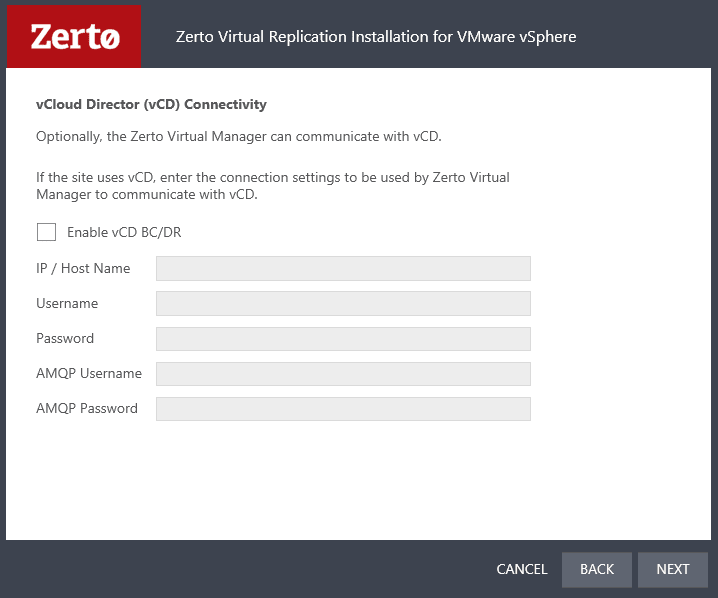Select the Username input field
The height and width of the screenshot is (598, 718).
(x=343, y=304)
